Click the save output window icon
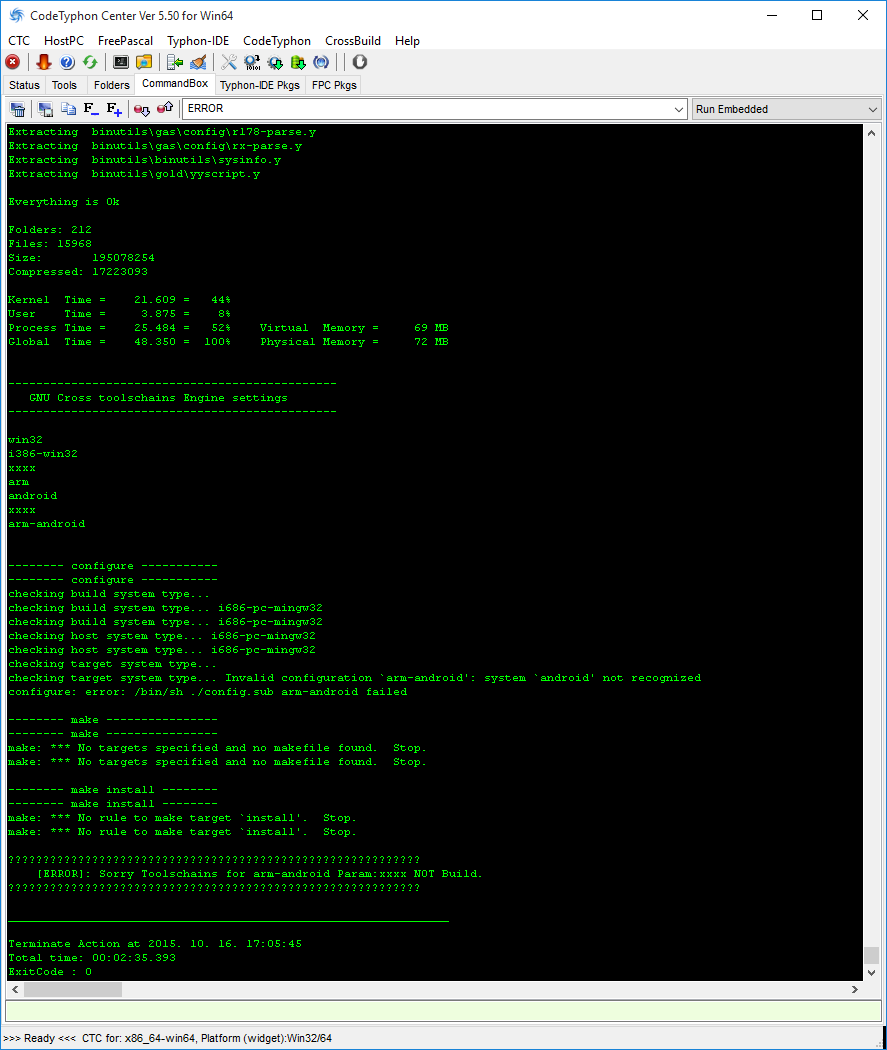This screenshot has height=1050, width=887. pyautogui.click(x=46, y=108)
